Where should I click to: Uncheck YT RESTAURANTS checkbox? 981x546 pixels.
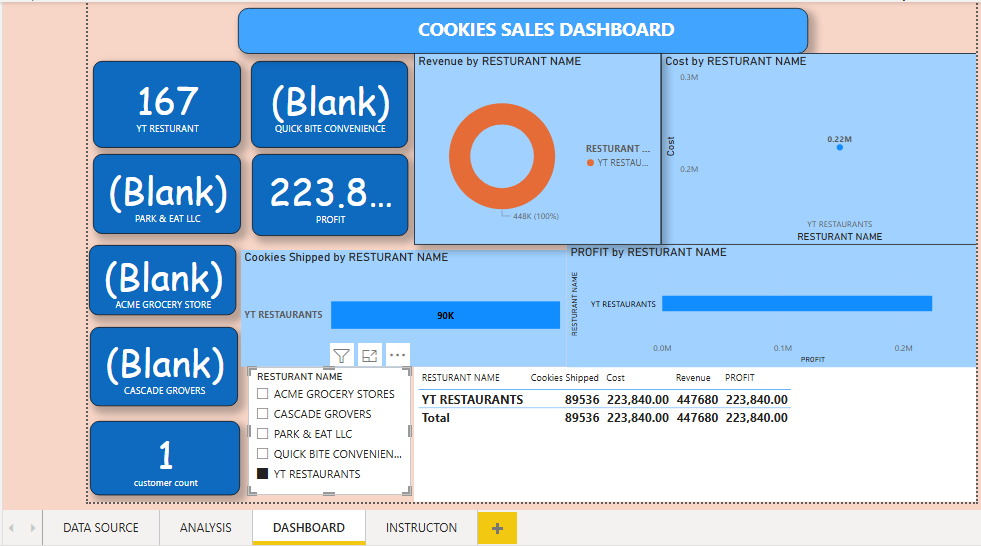click(263, 474)
